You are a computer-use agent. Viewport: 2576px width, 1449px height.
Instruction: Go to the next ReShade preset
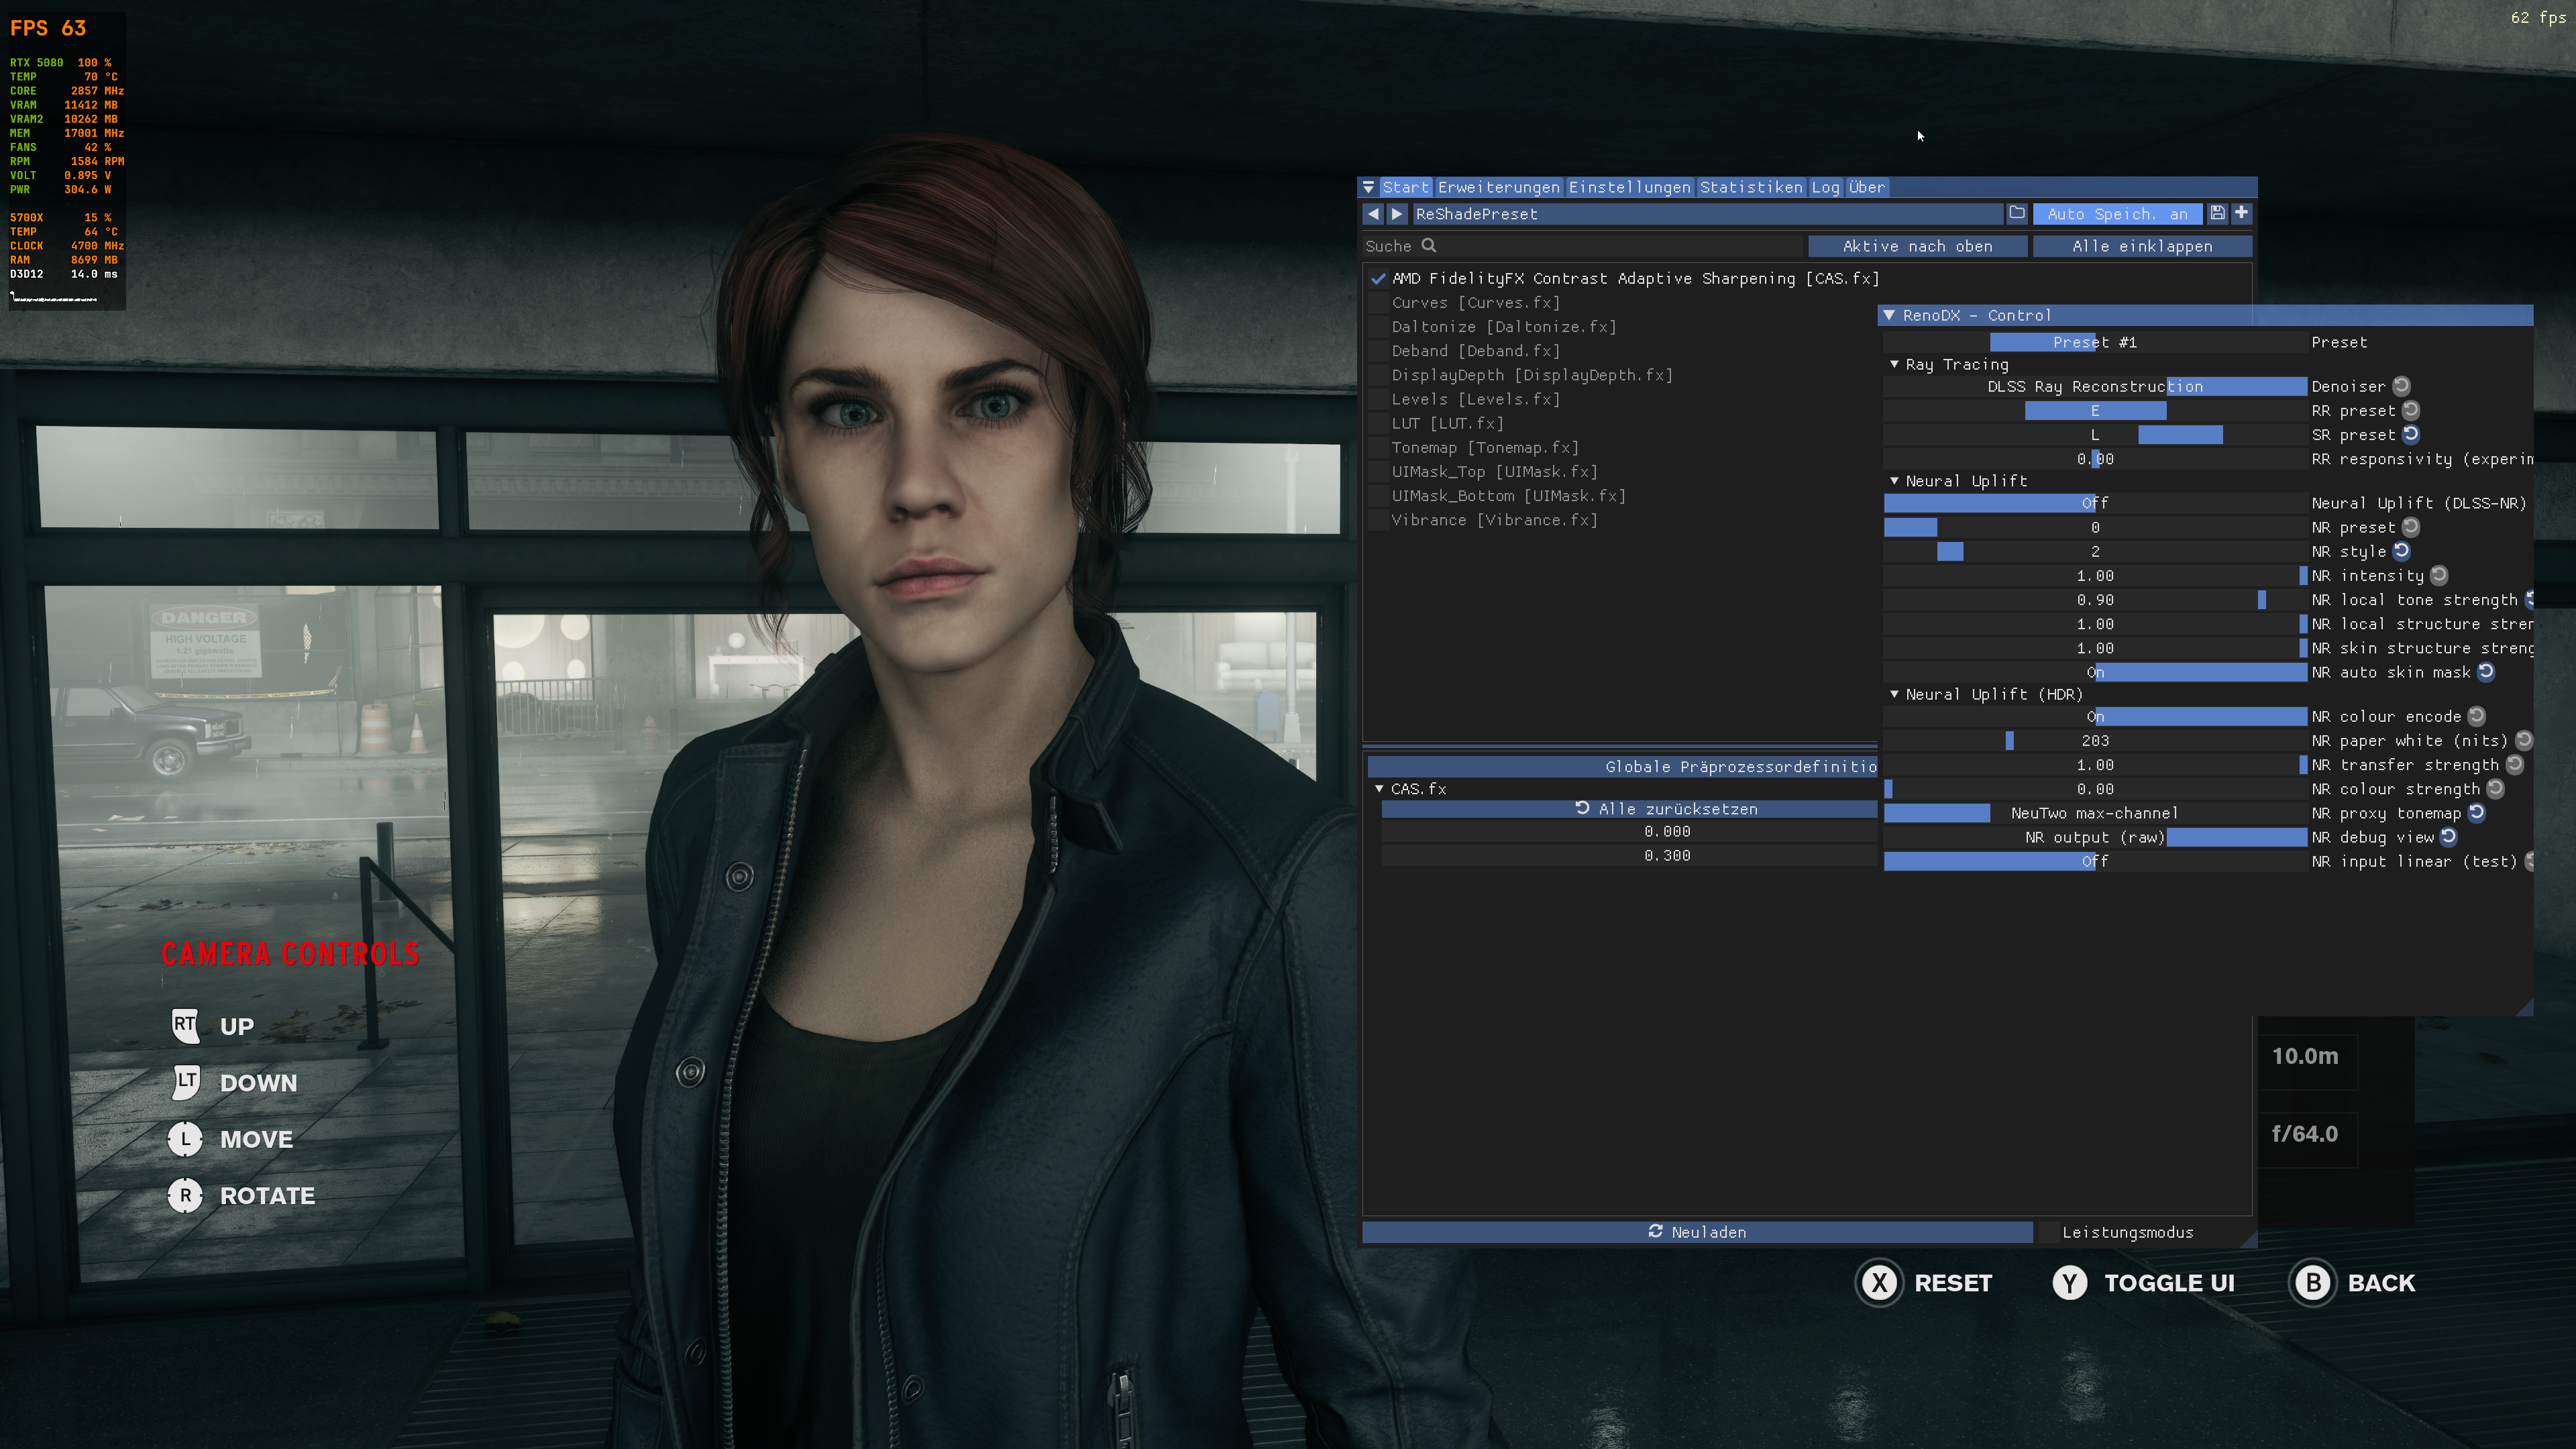point(1397,214)
